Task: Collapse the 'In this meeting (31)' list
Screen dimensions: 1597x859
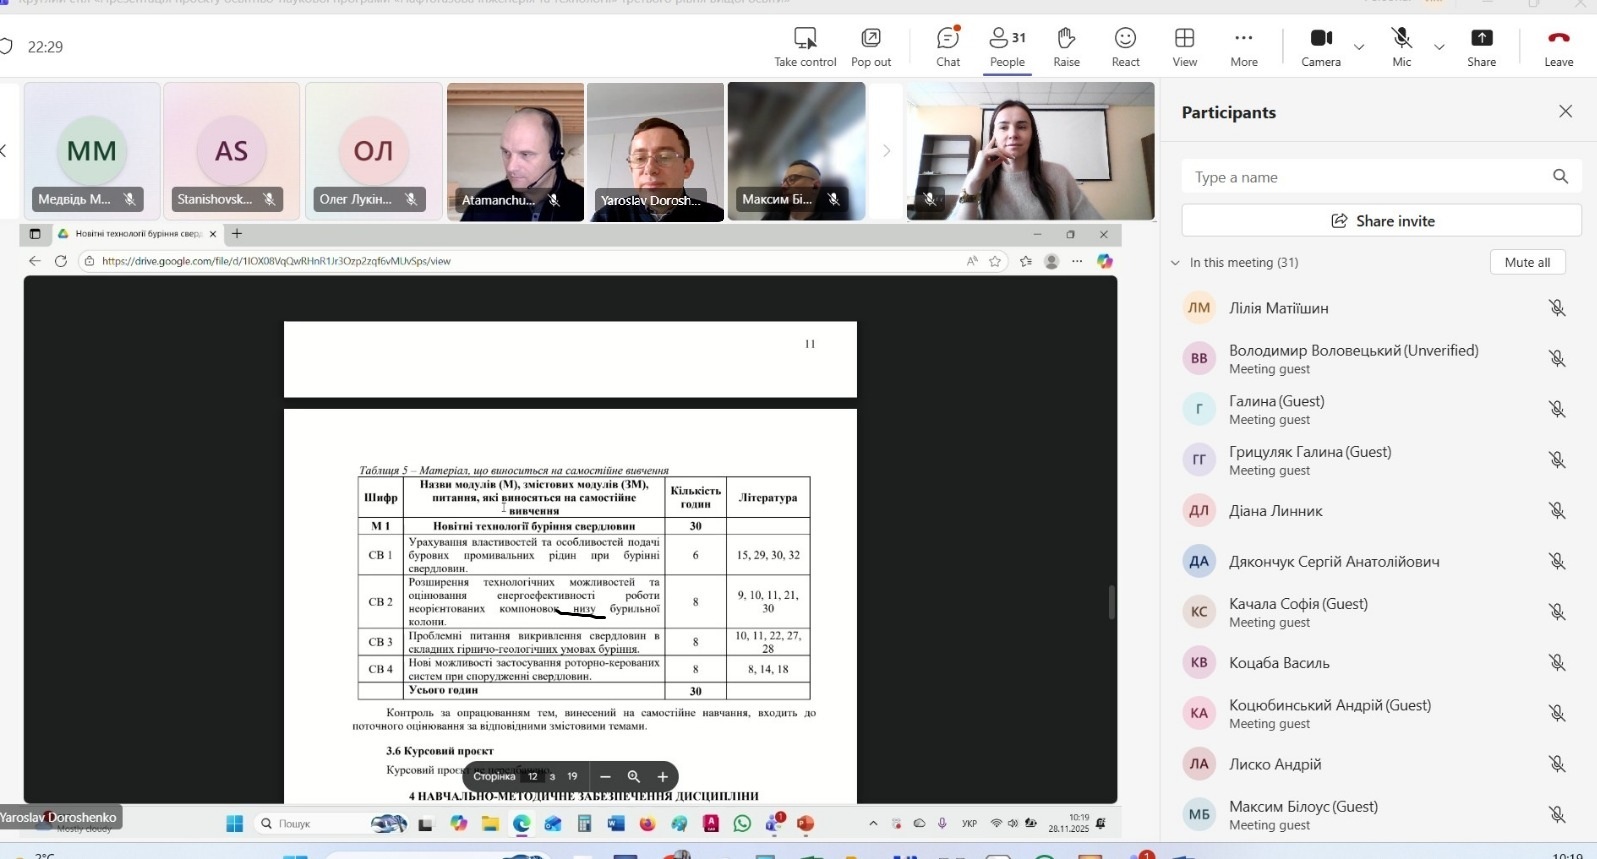Action: pos(1175,263)
